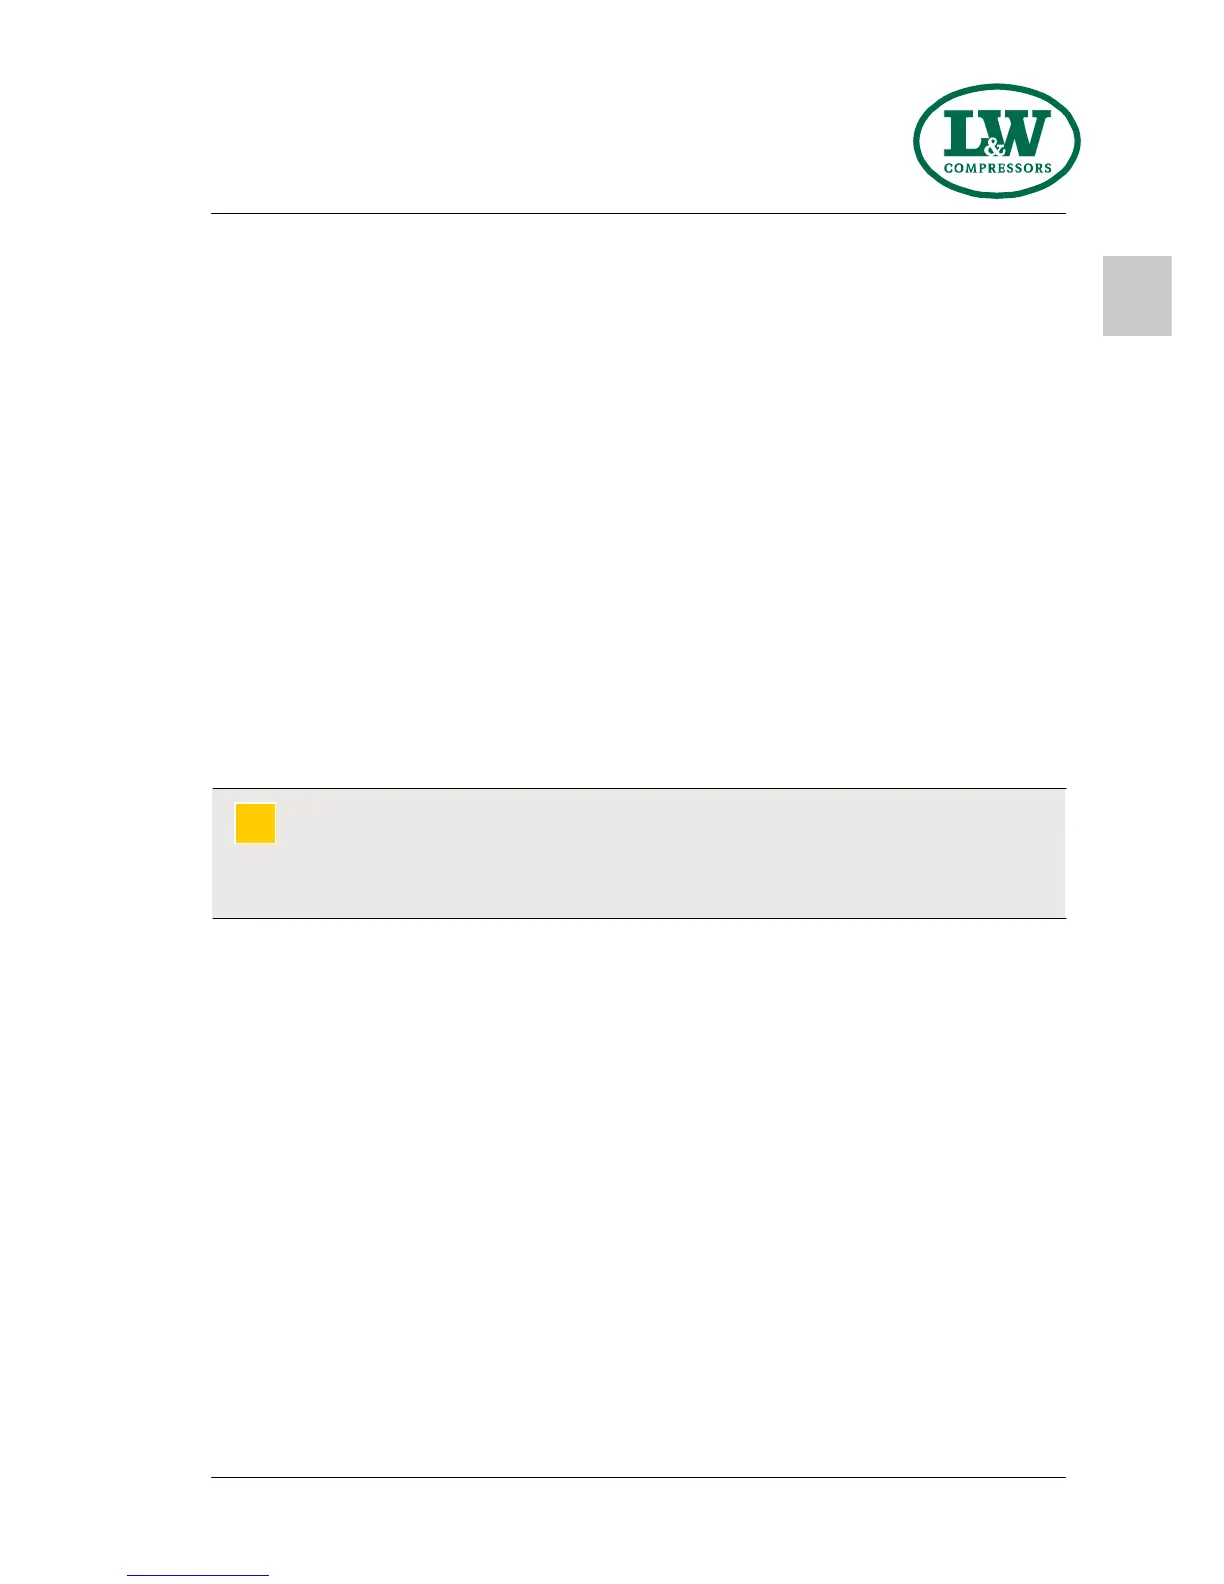Click the bottom border of the gray notice box

[x=638, y=917]
